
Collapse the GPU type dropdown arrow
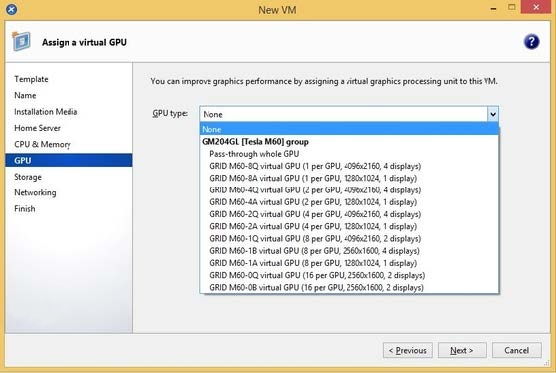pos(493,114)
